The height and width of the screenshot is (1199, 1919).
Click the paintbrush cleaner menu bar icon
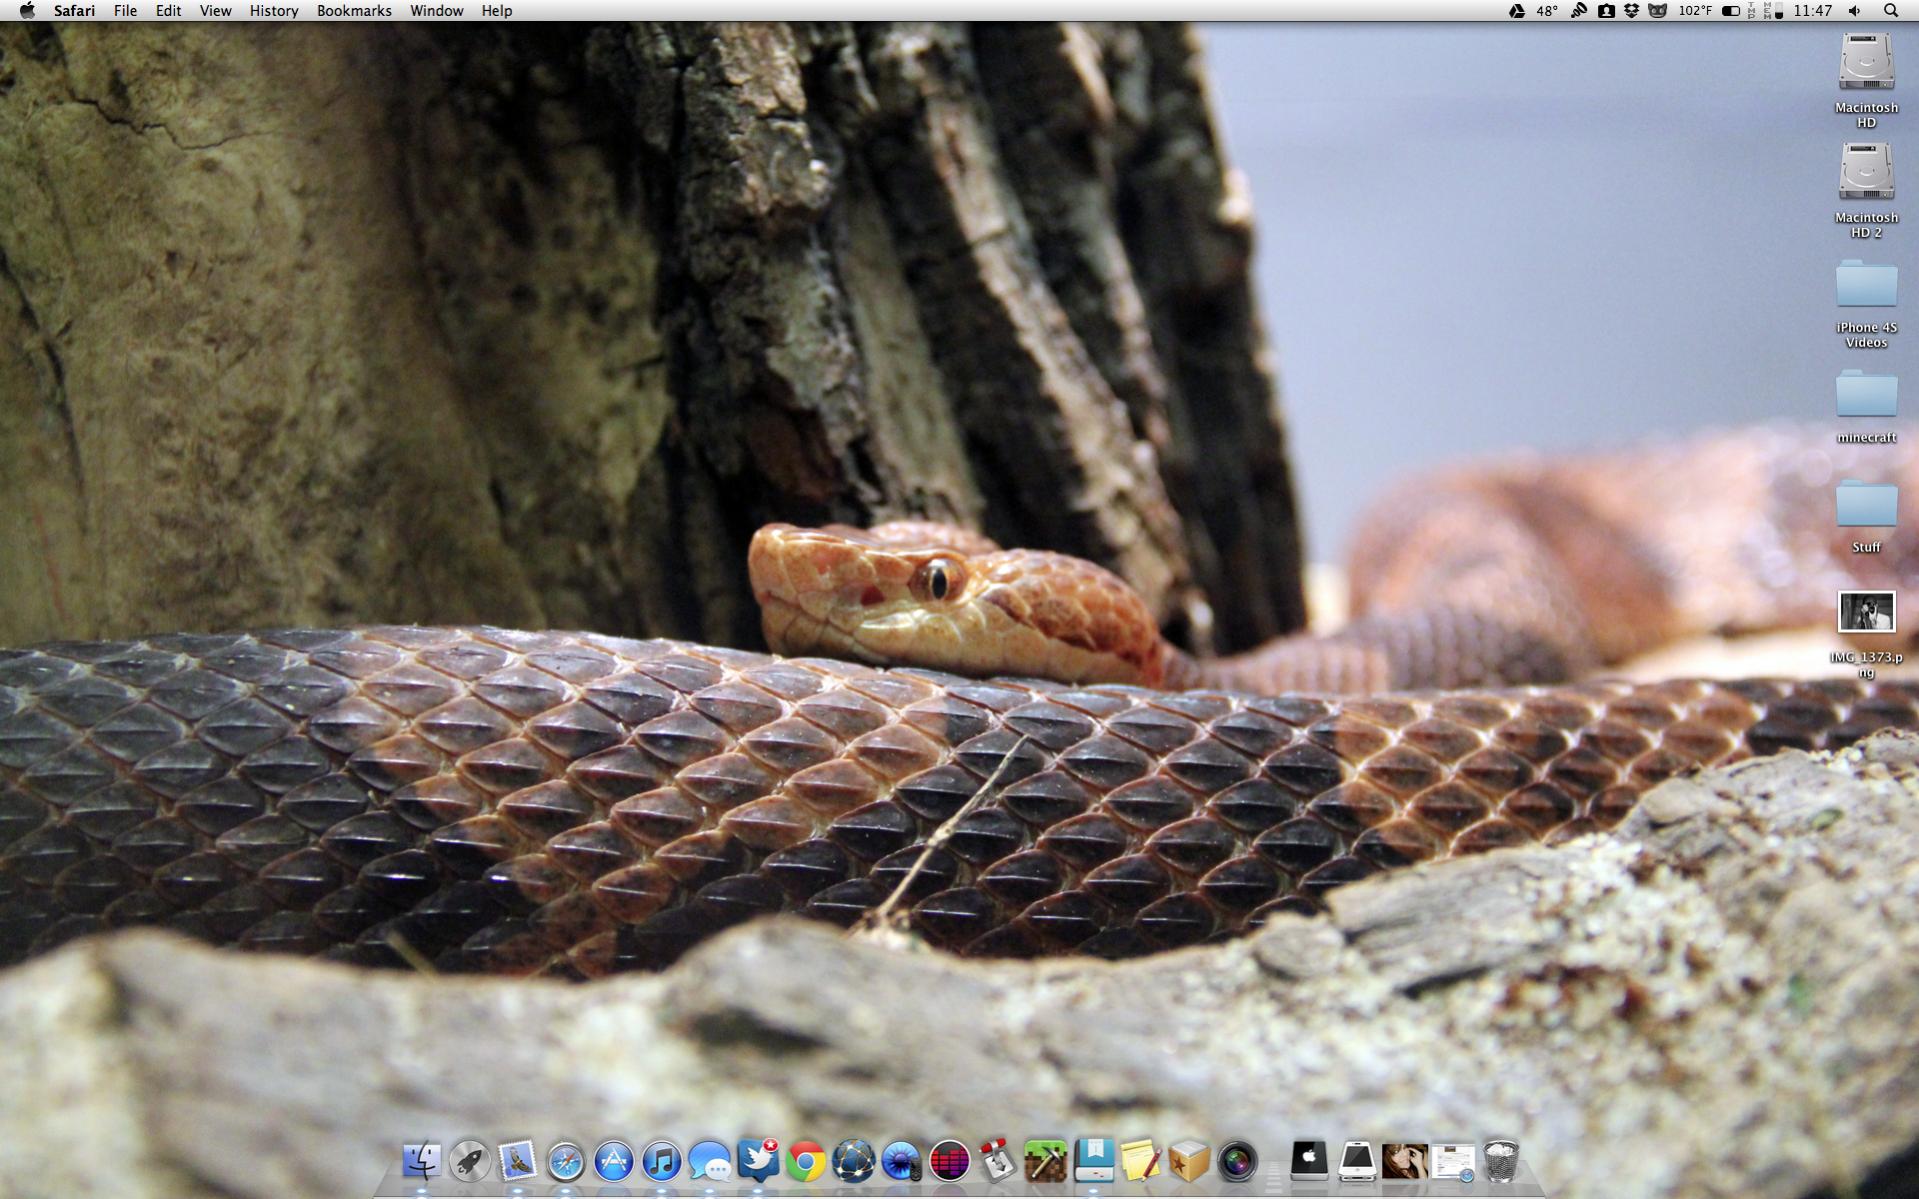tap(1579, 11)
